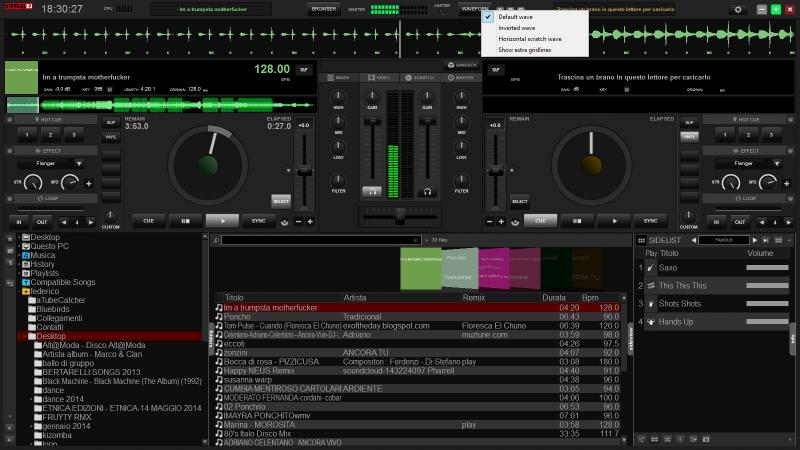This screenshot has width=800, height=450.
Task: Click the BROWSER button
Action: (323, 8)
